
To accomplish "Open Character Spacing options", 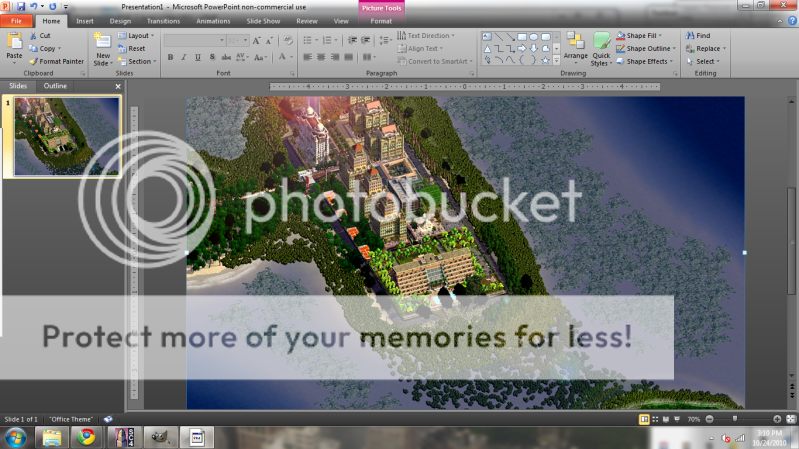I will [x=242, y=57].
